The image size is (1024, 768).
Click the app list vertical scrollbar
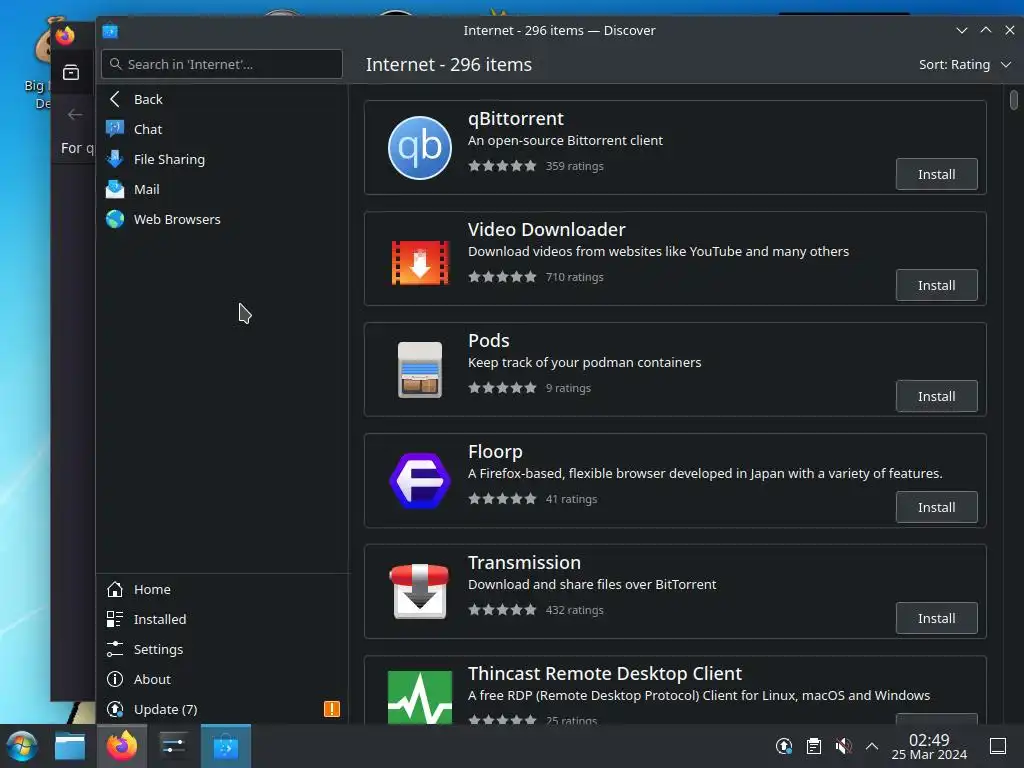tap(1014, 100)
